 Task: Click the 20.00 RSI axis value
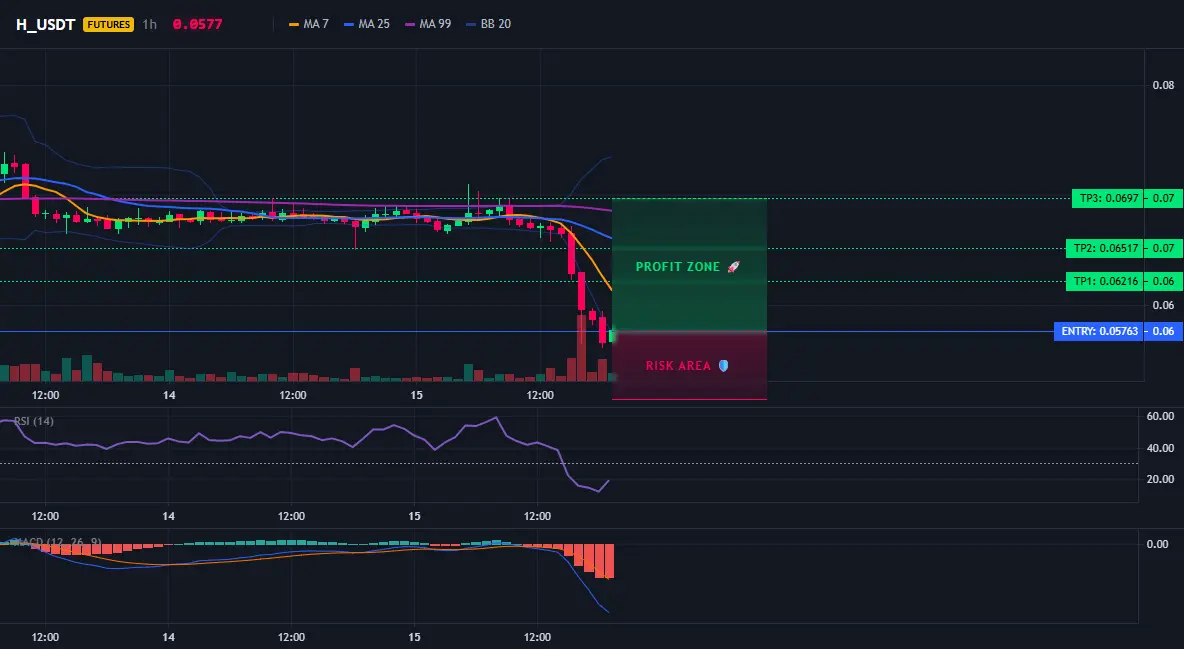tap(1160, 479)
